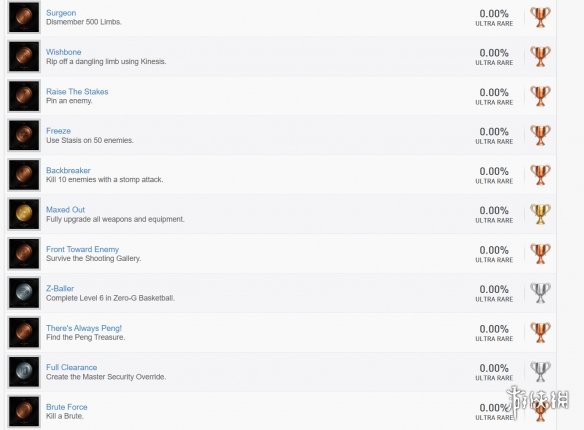The height and width of the screenshot is (430, 584).
Task: Open the Full Clearance trophy link
Action: tap(72, 367)
